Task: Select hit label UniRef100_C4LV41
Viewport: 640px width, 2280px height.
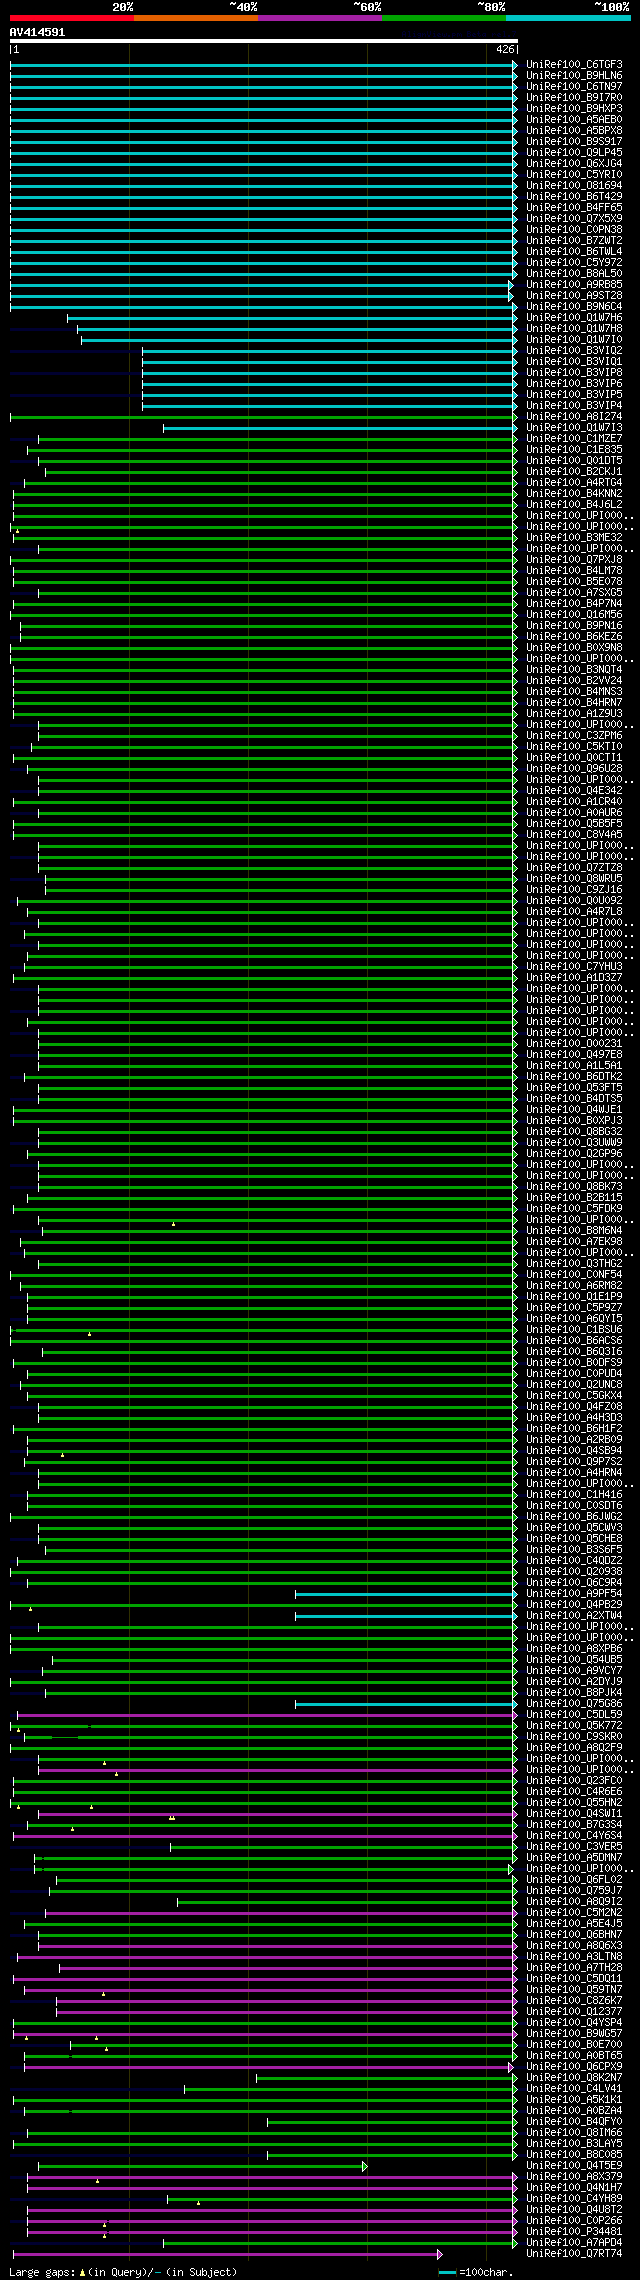Action: pos(574,2089)
